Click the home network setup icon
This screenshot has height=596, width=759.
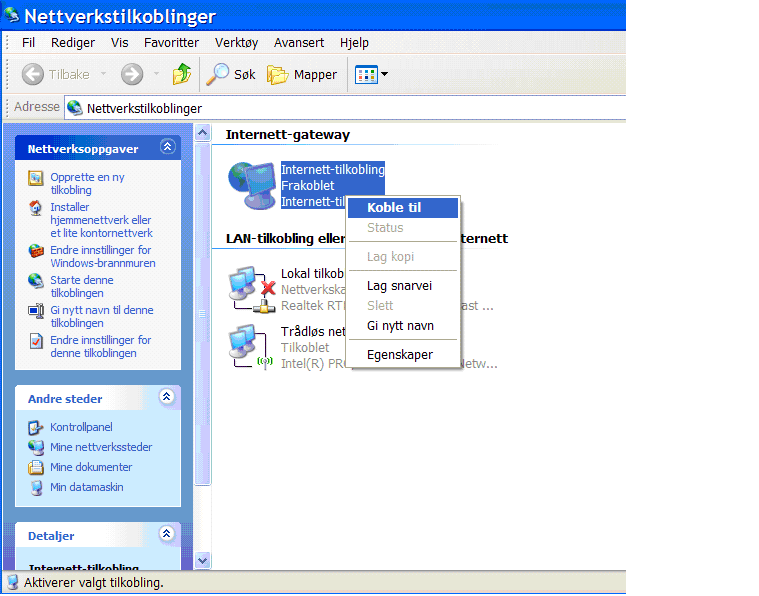(x=36, y=208)
